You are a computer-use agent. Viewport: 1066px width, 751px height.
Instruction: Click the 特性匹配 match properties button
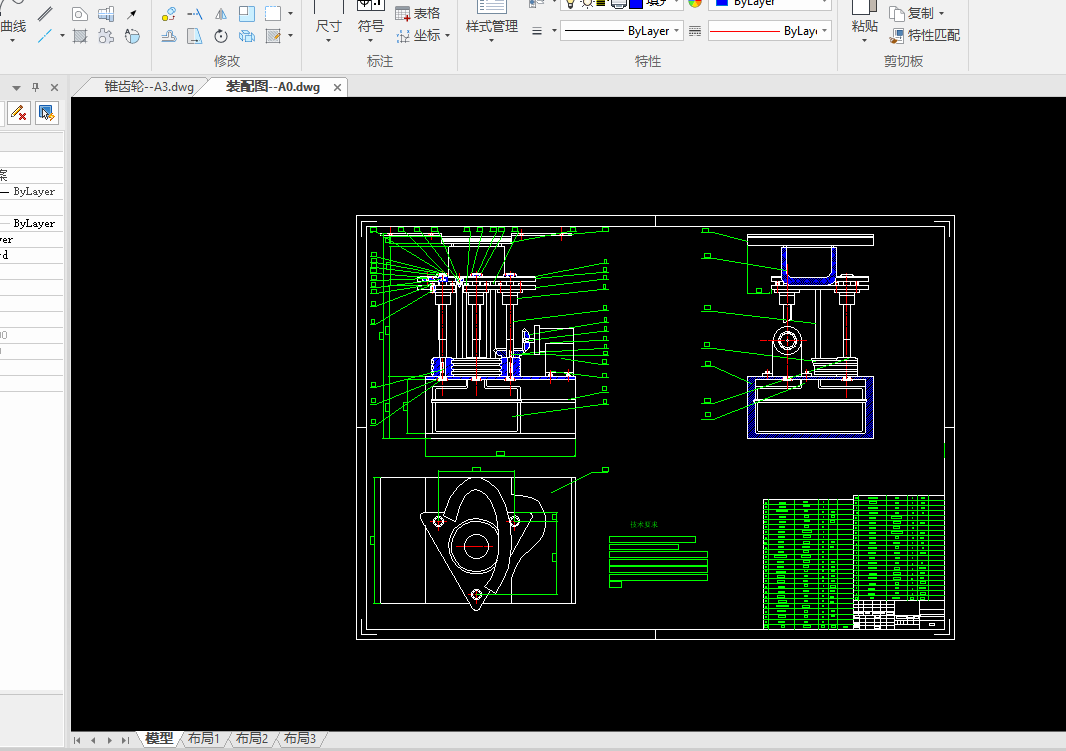coord(924,35)
